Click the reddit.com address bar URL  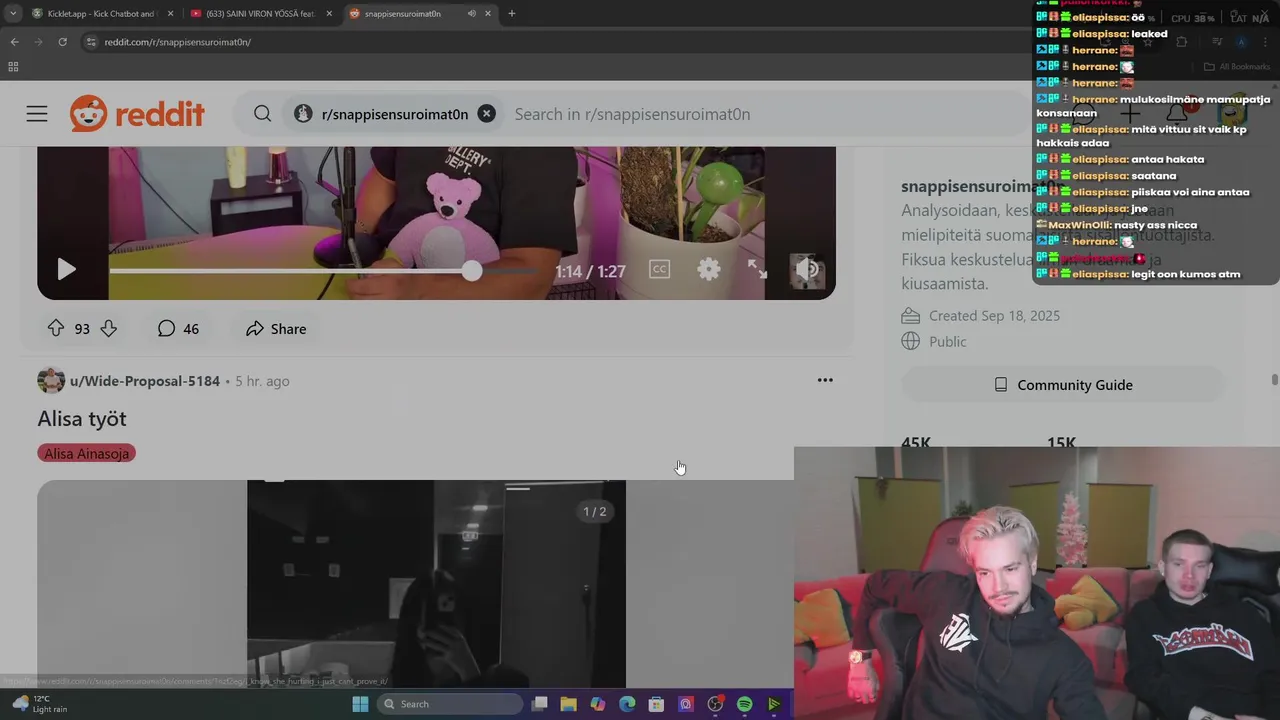[177, 42]
